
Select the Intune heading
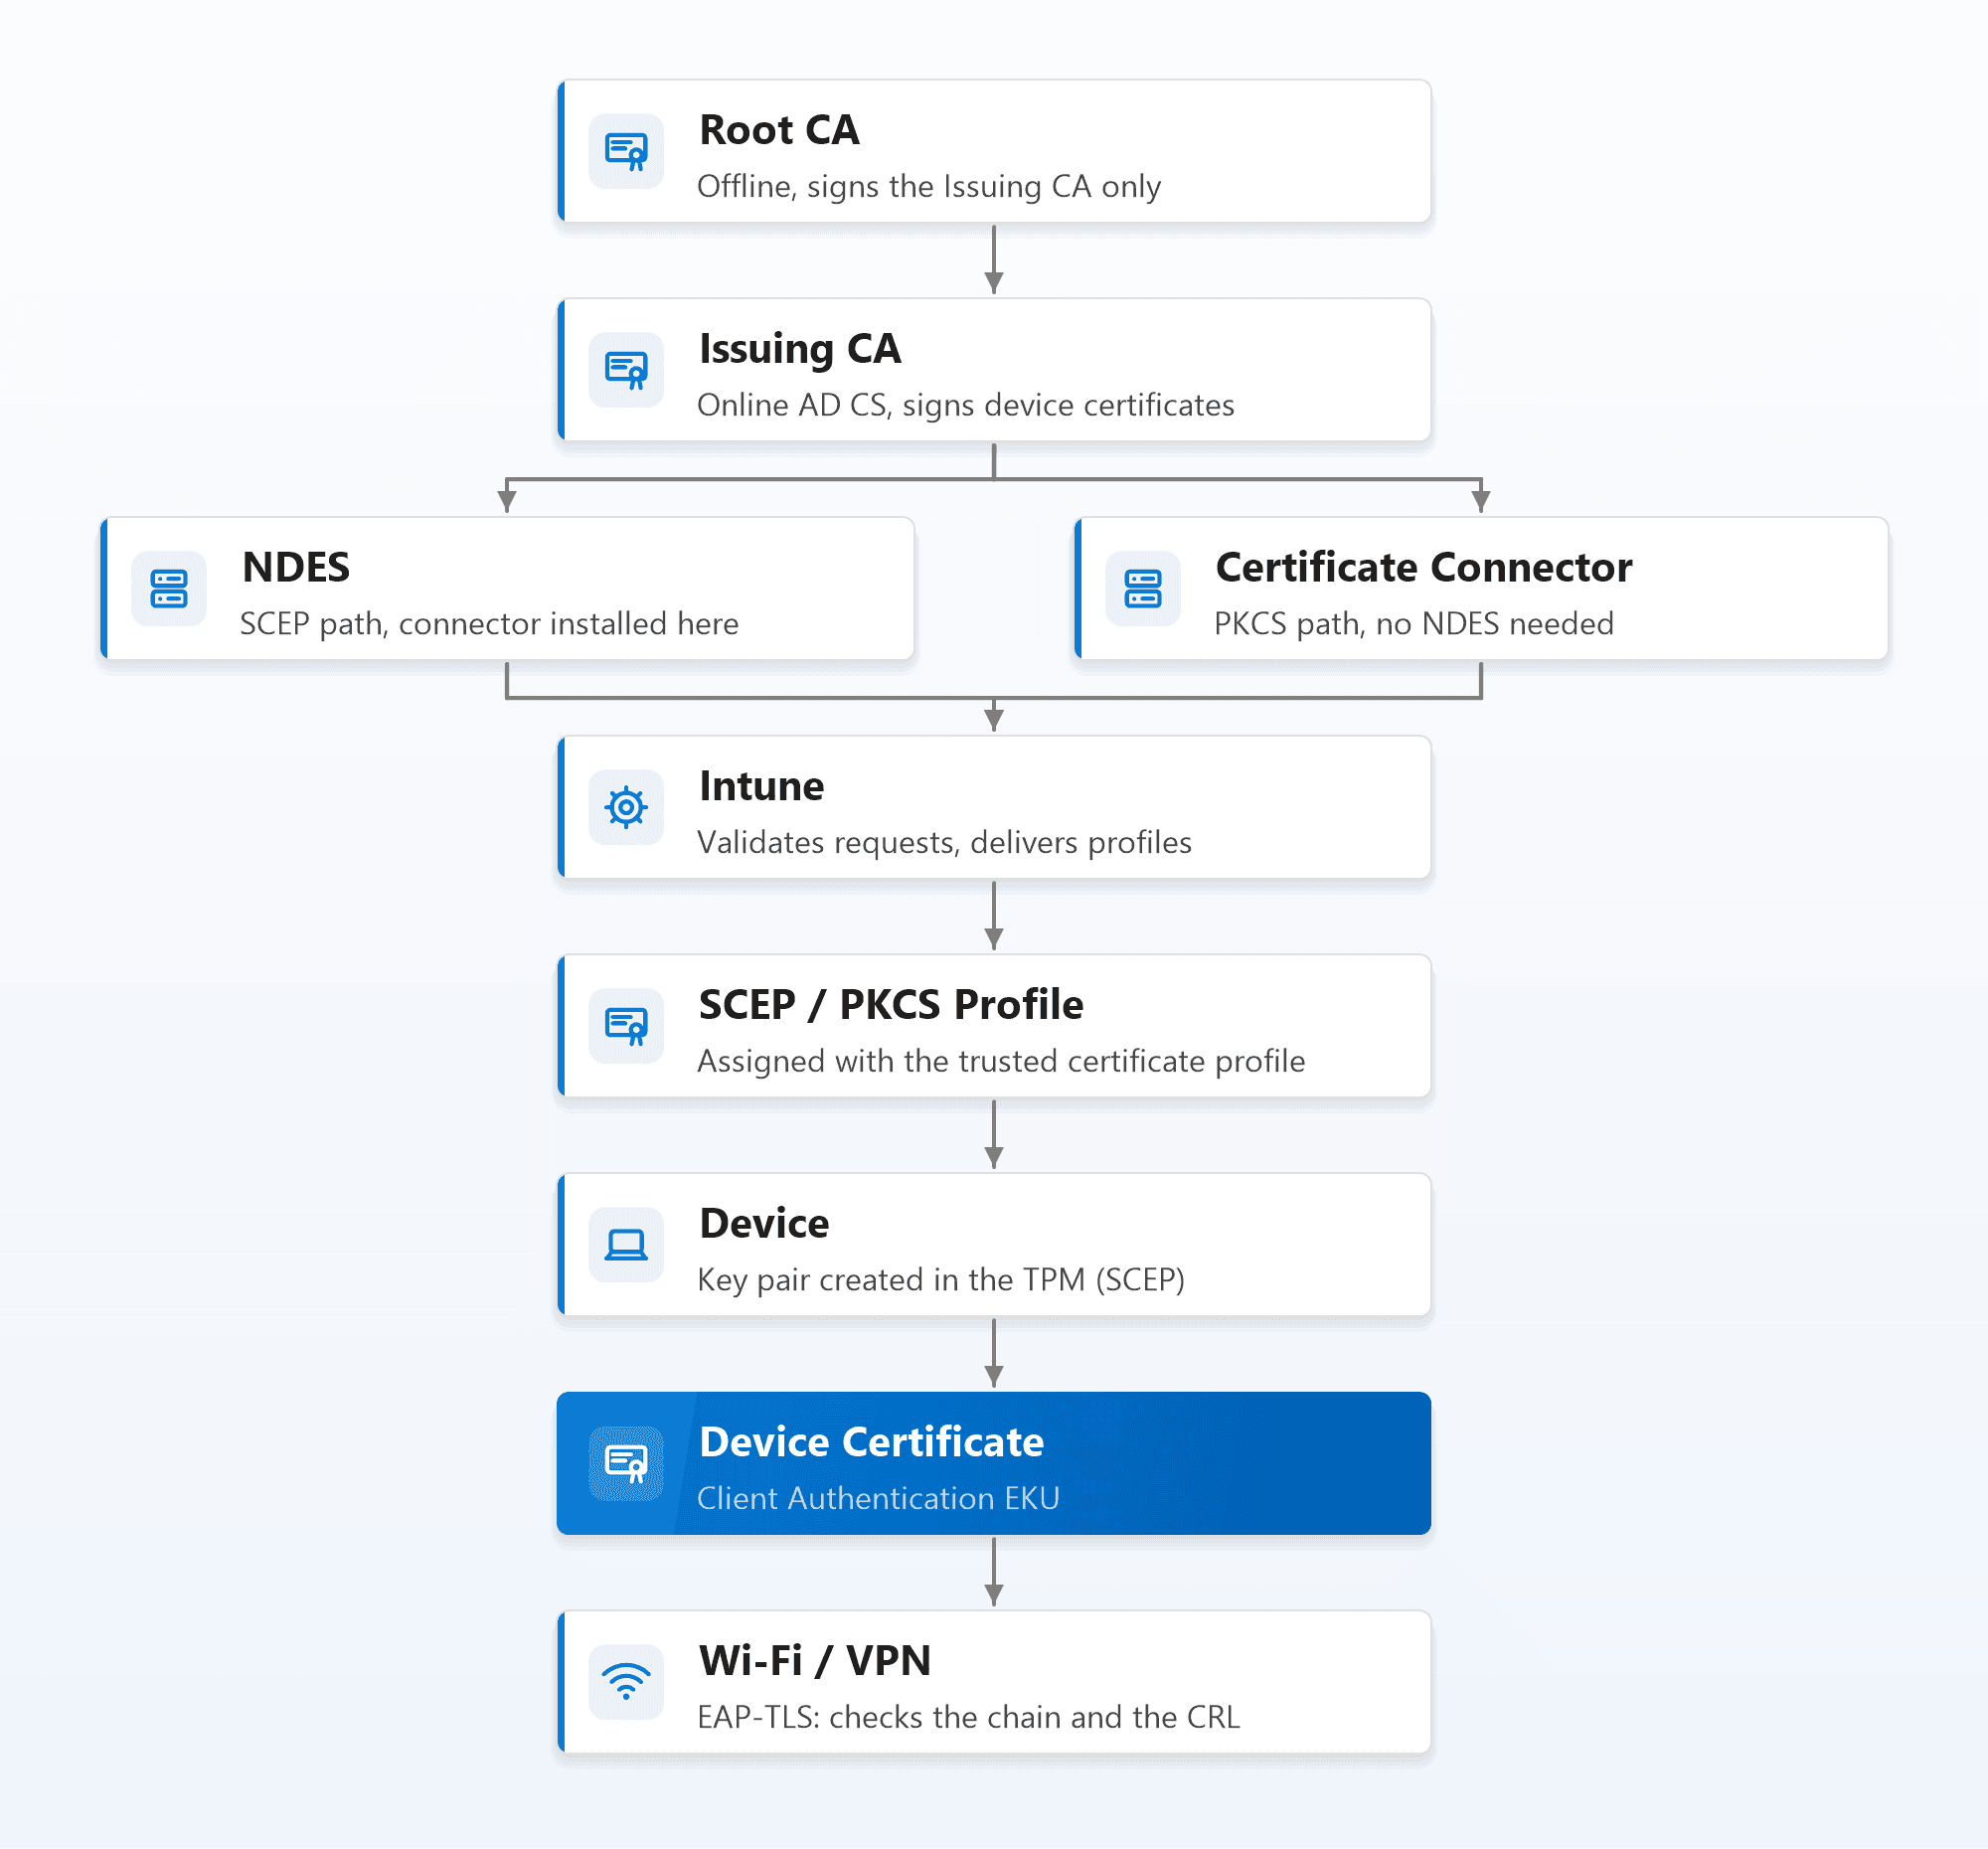pos(761,786)
